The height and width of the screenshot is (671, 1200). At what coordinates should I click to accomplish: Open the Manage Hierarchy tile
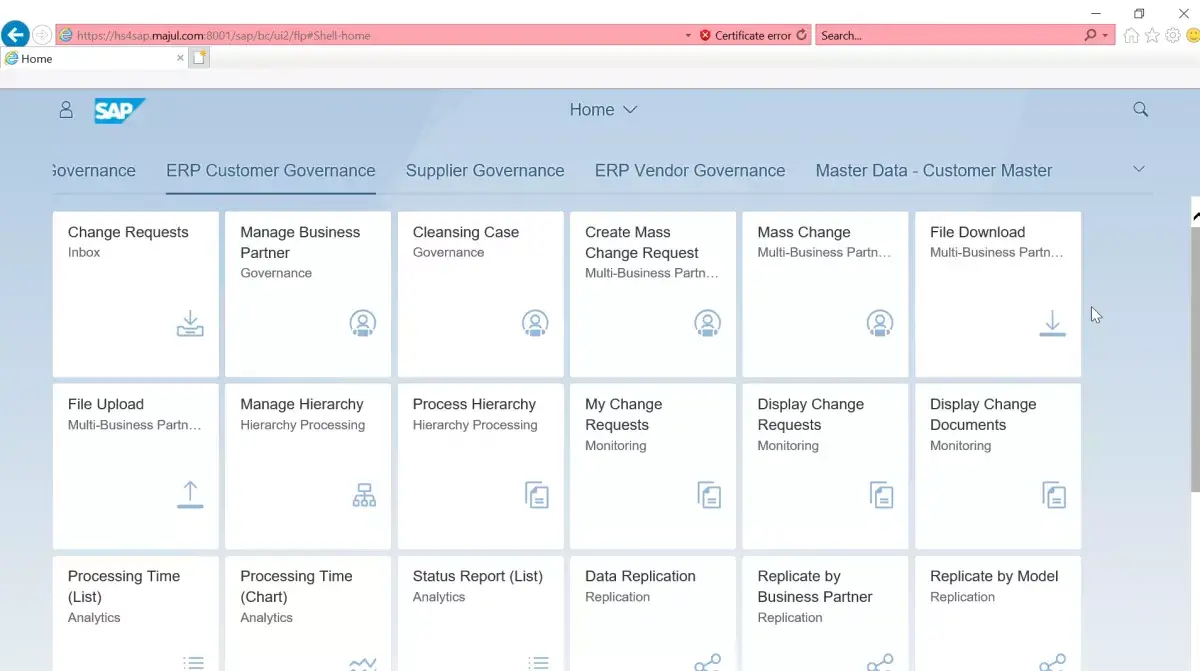(x=308, y=466)
